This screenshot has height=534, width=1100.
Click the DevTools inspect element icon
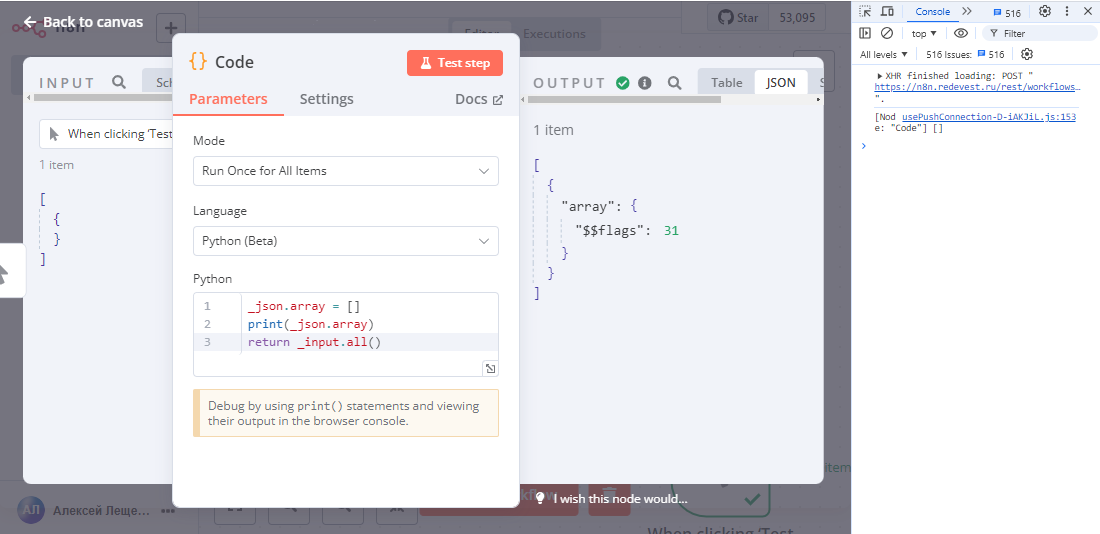tap(865, 12)
